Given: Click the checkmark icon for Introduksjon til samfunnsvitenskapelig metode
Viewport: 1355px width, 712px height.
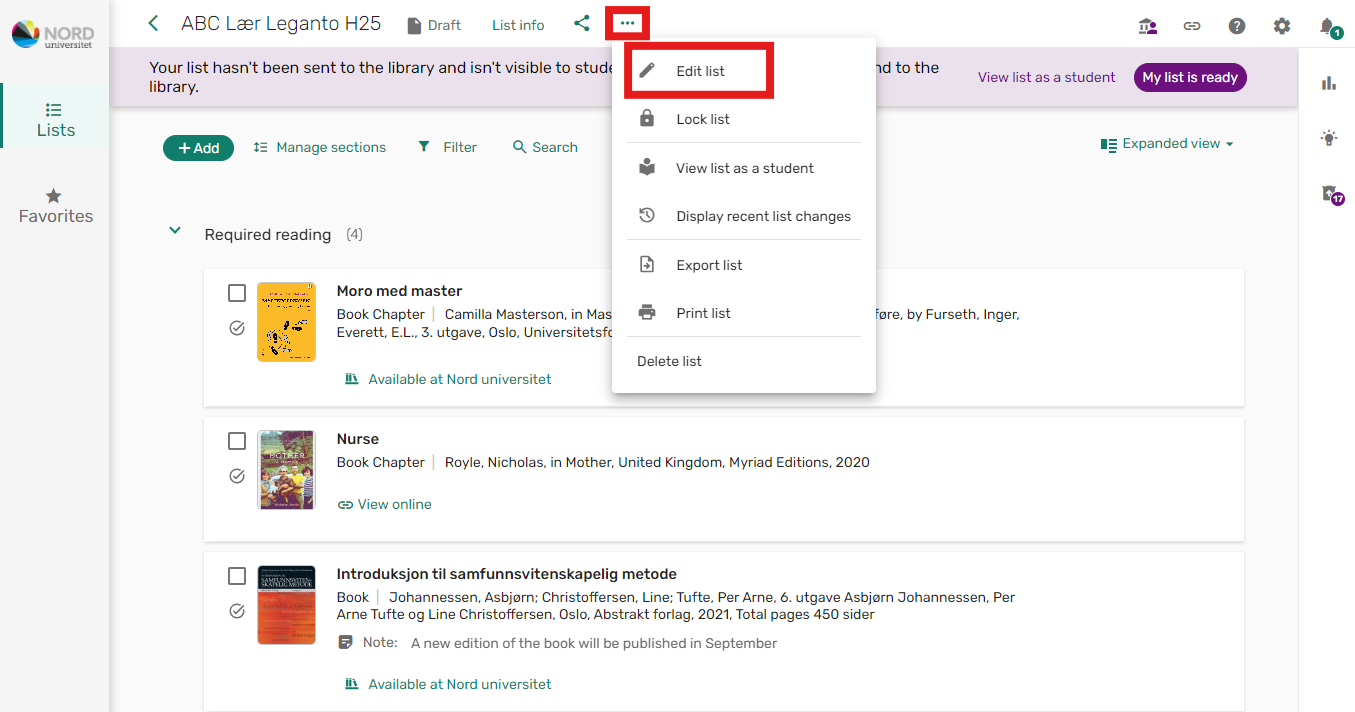Looking at the screenshot, I should pyautogui.click(x=237, y=611).
